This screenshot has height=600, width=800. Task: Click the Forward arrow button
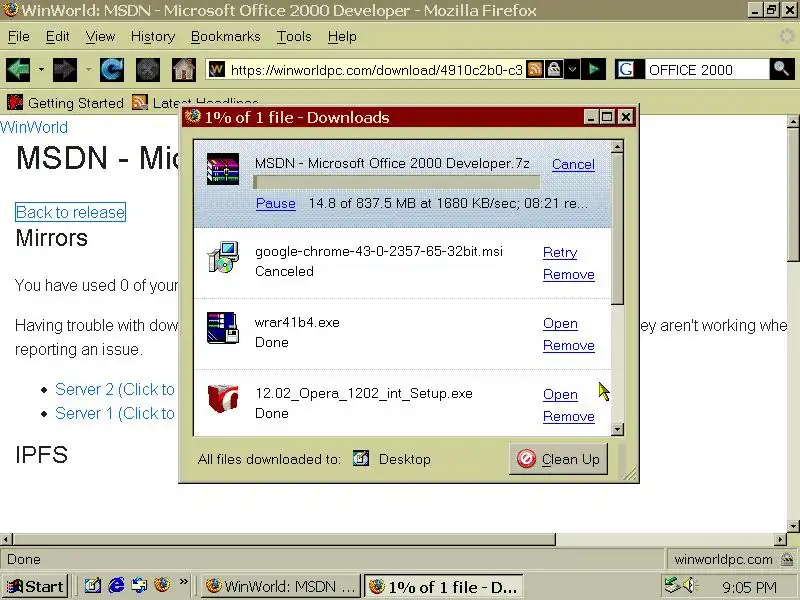point(65,69)
